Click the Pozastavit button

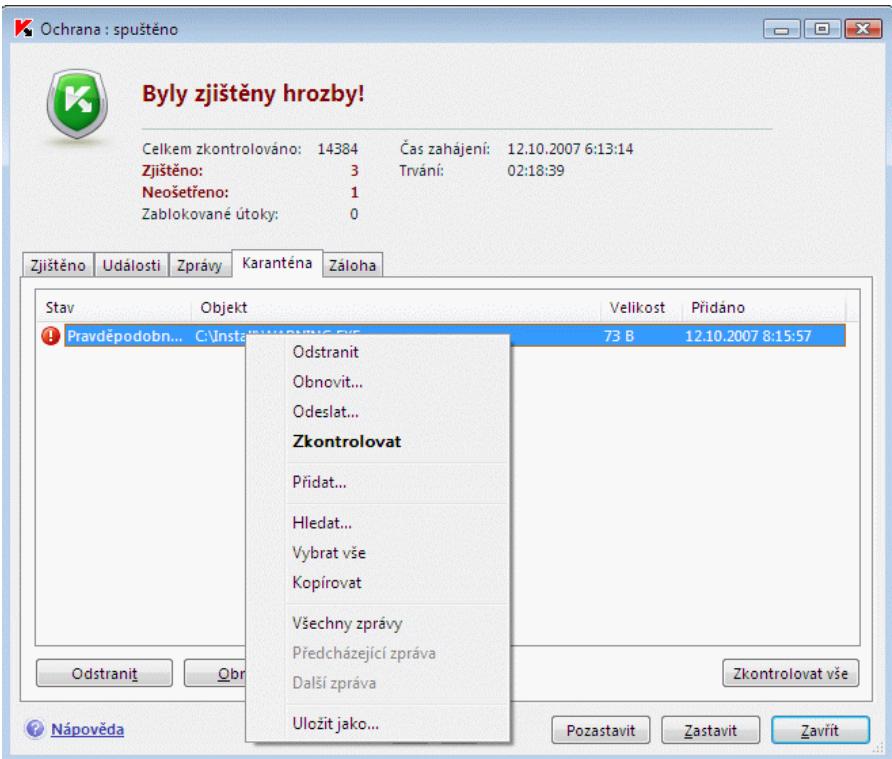tap(600, 731)
